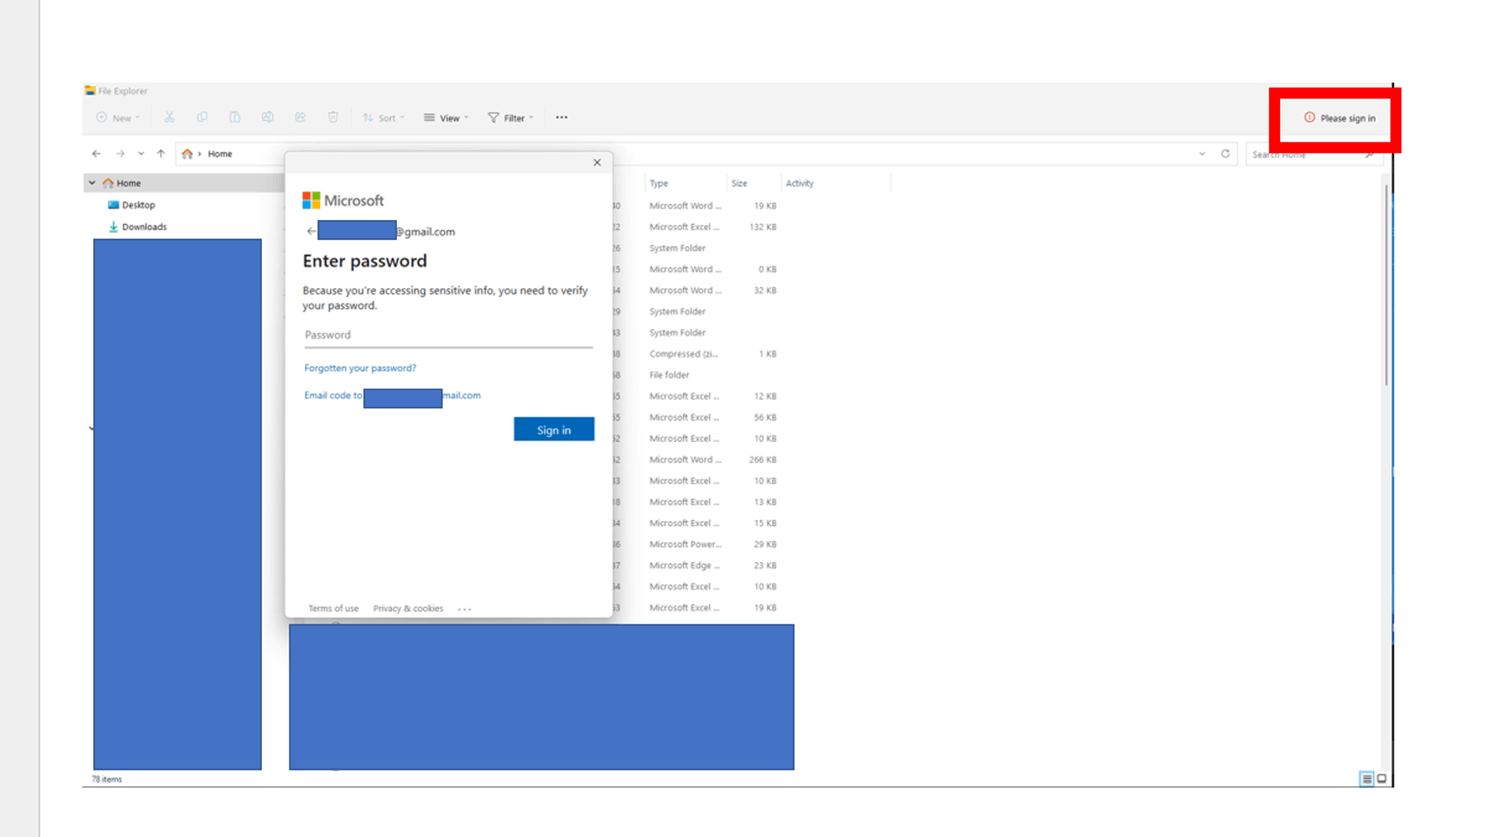The width and height of the screenshot is (1507, 837).
Task: Refresh the folder using the refresh icon
Action: (1227, 153)
